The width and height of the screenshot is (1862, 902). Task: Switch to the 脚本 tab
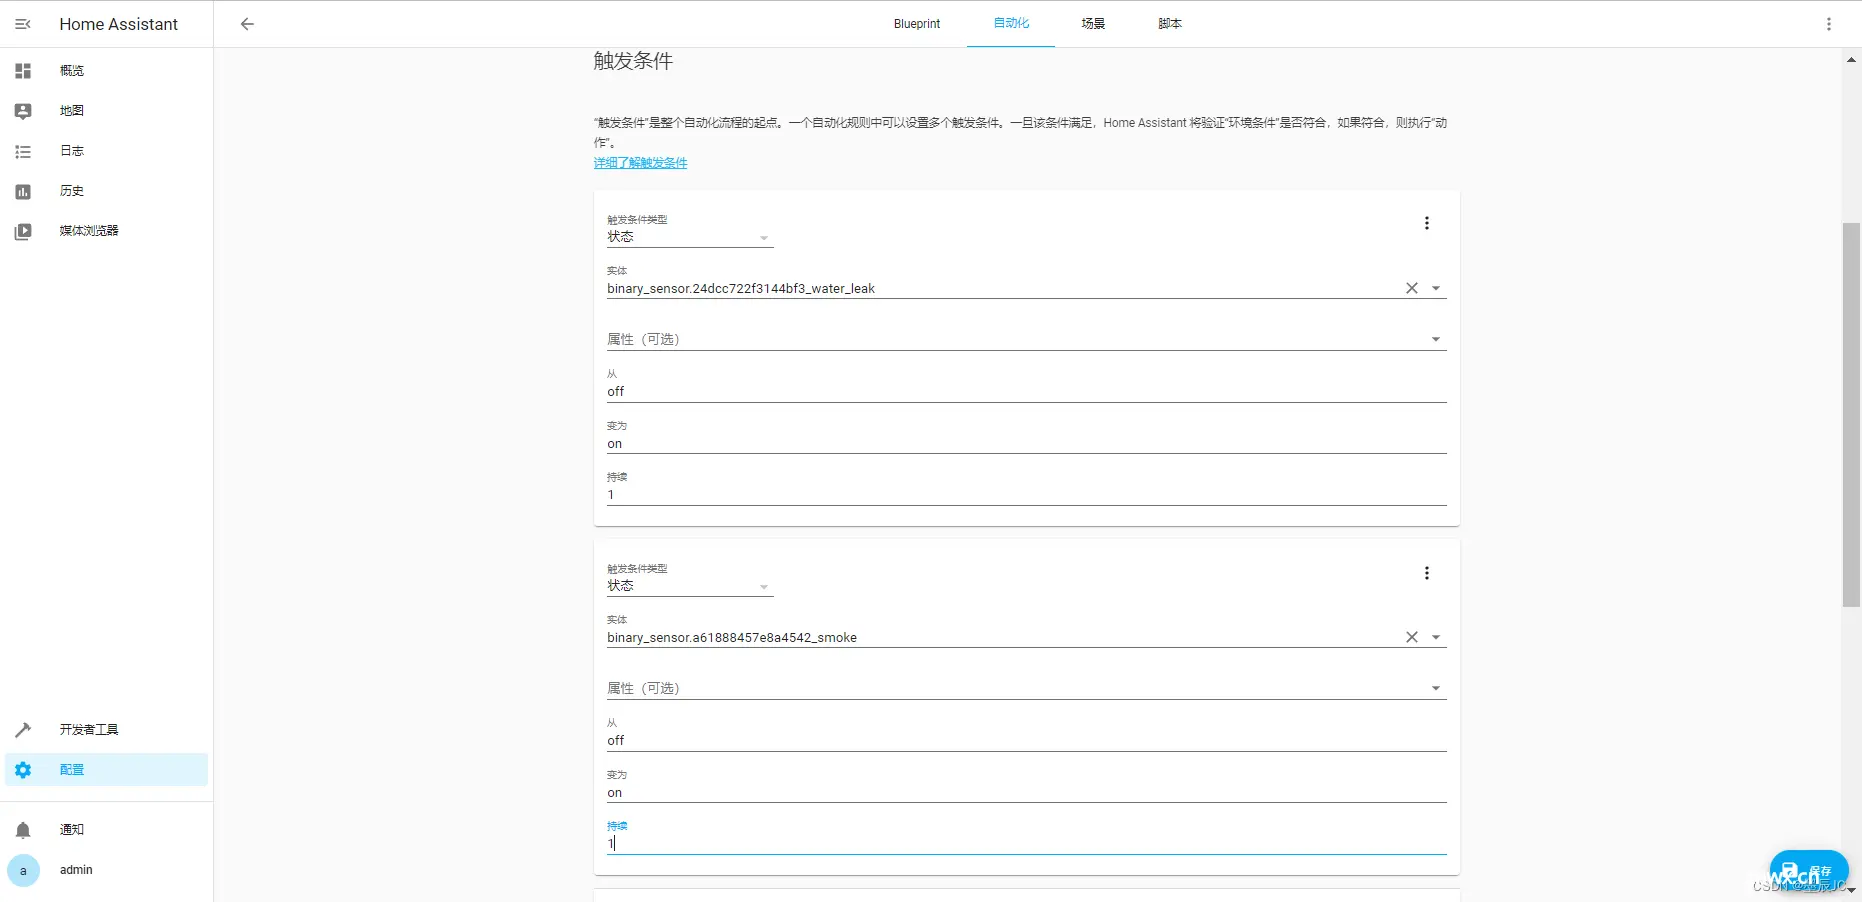pos(1170,24)
